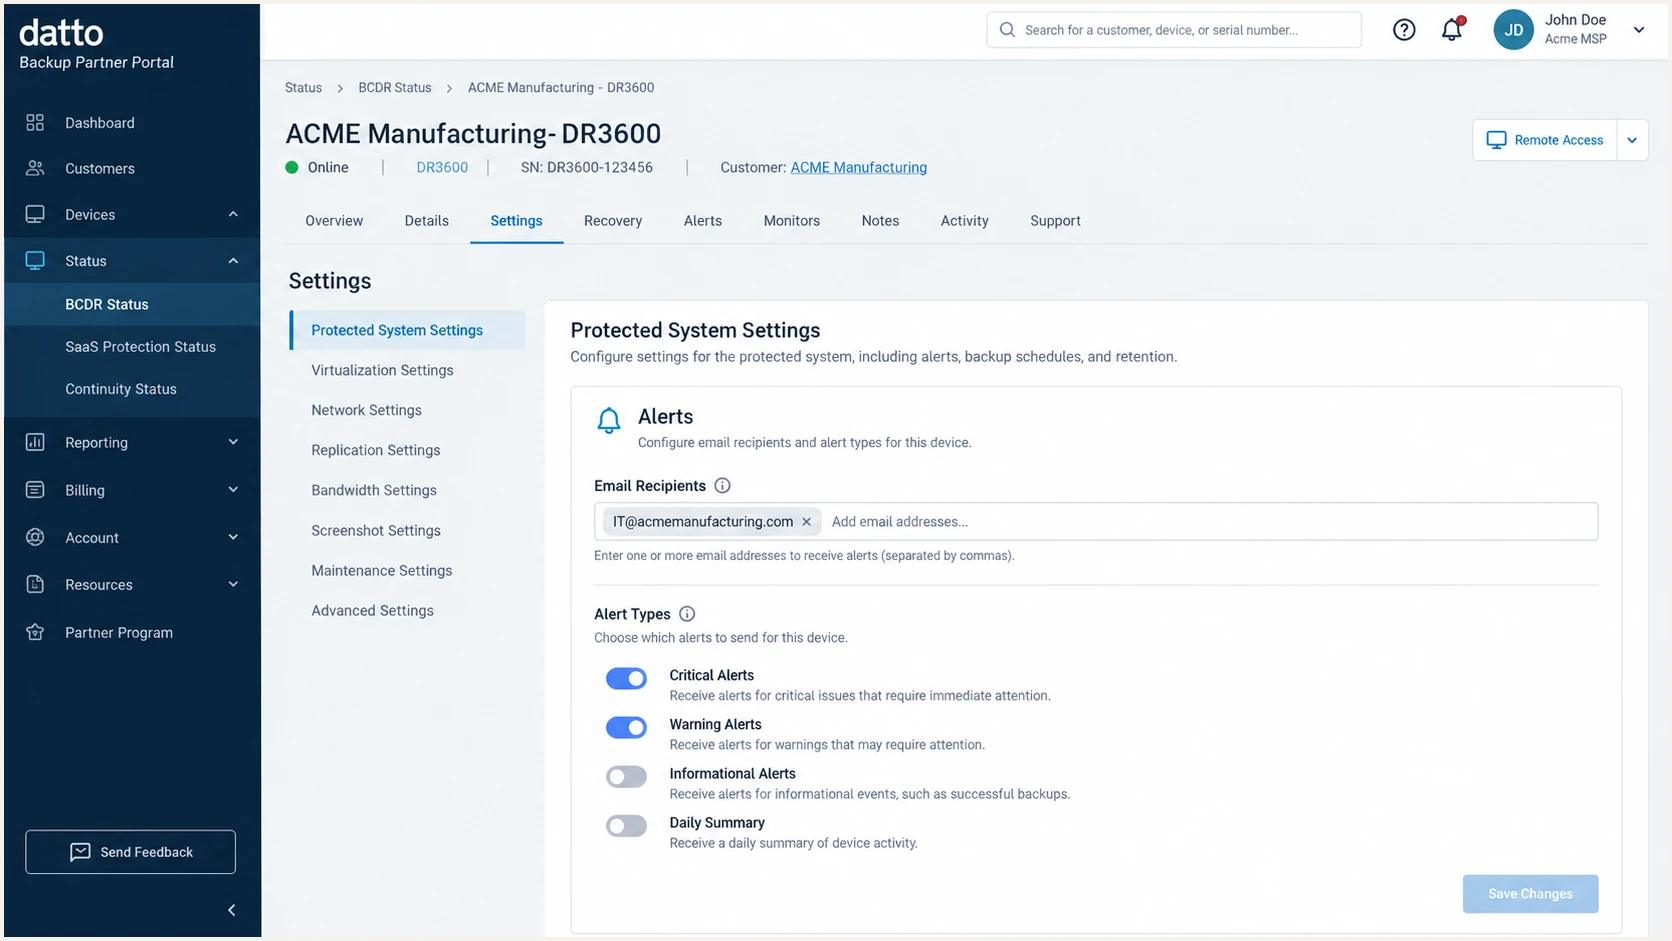Click the Devices monitor icon in sidebar
The image size is (1672, 941).
(35, 214)
